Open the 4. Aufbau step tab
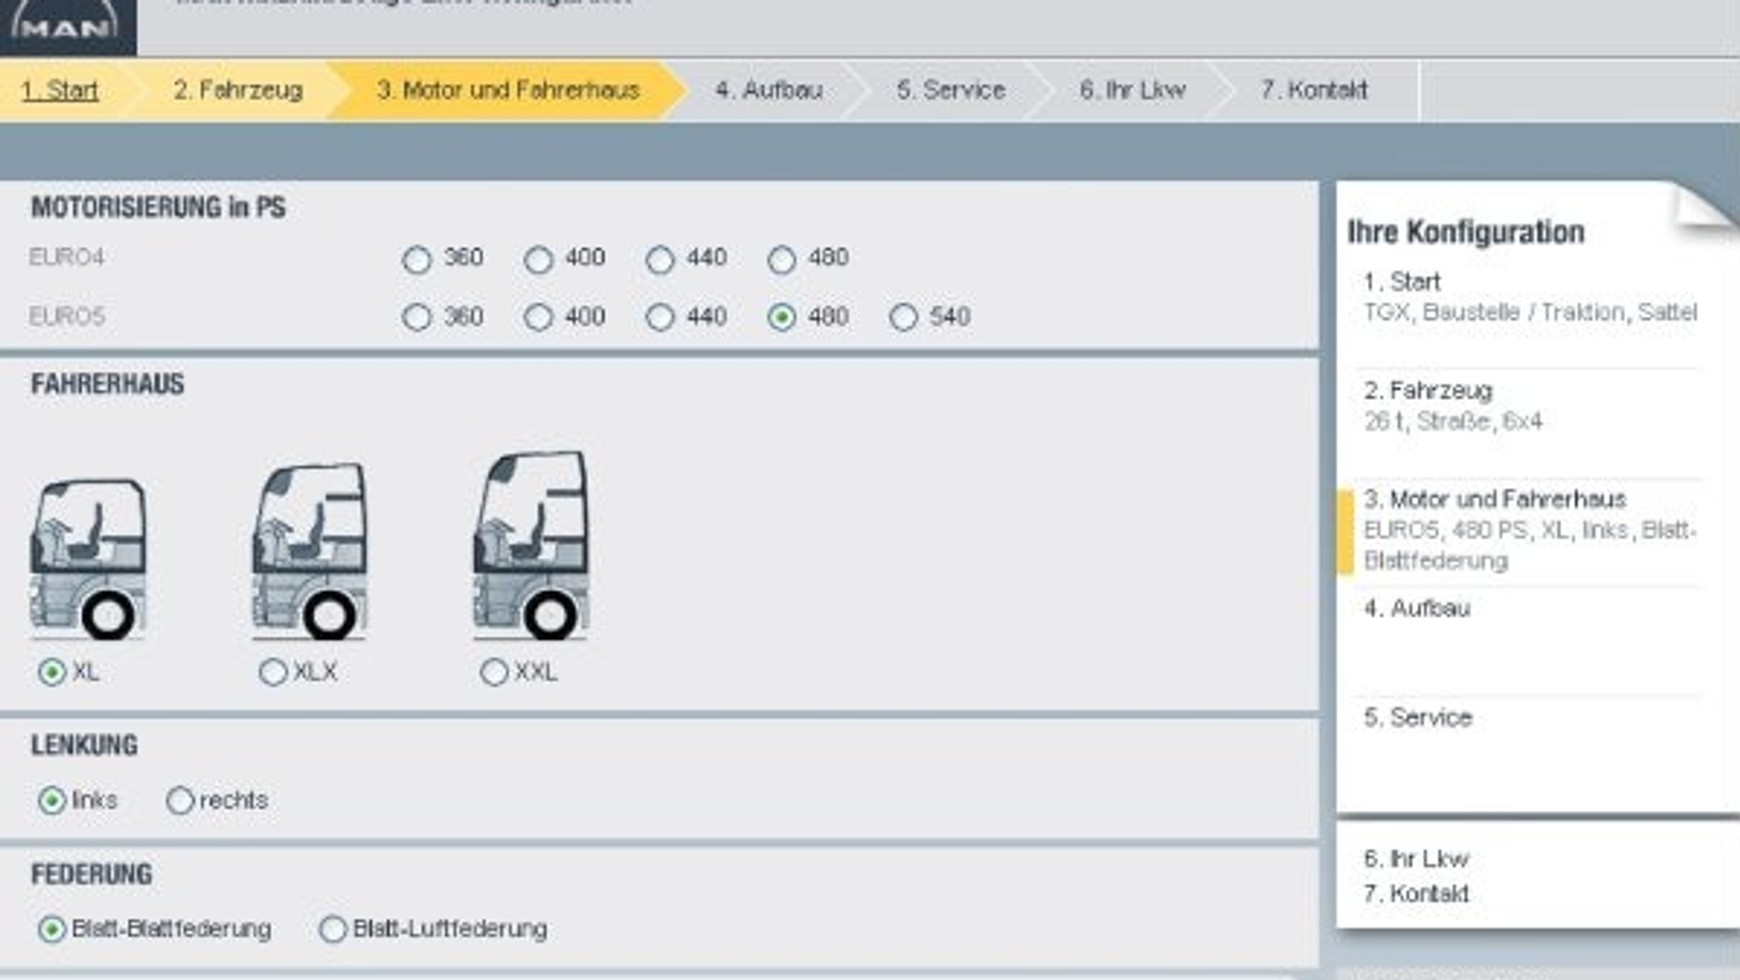Screen dimensions: 1740x980 (x=768, y=90)
